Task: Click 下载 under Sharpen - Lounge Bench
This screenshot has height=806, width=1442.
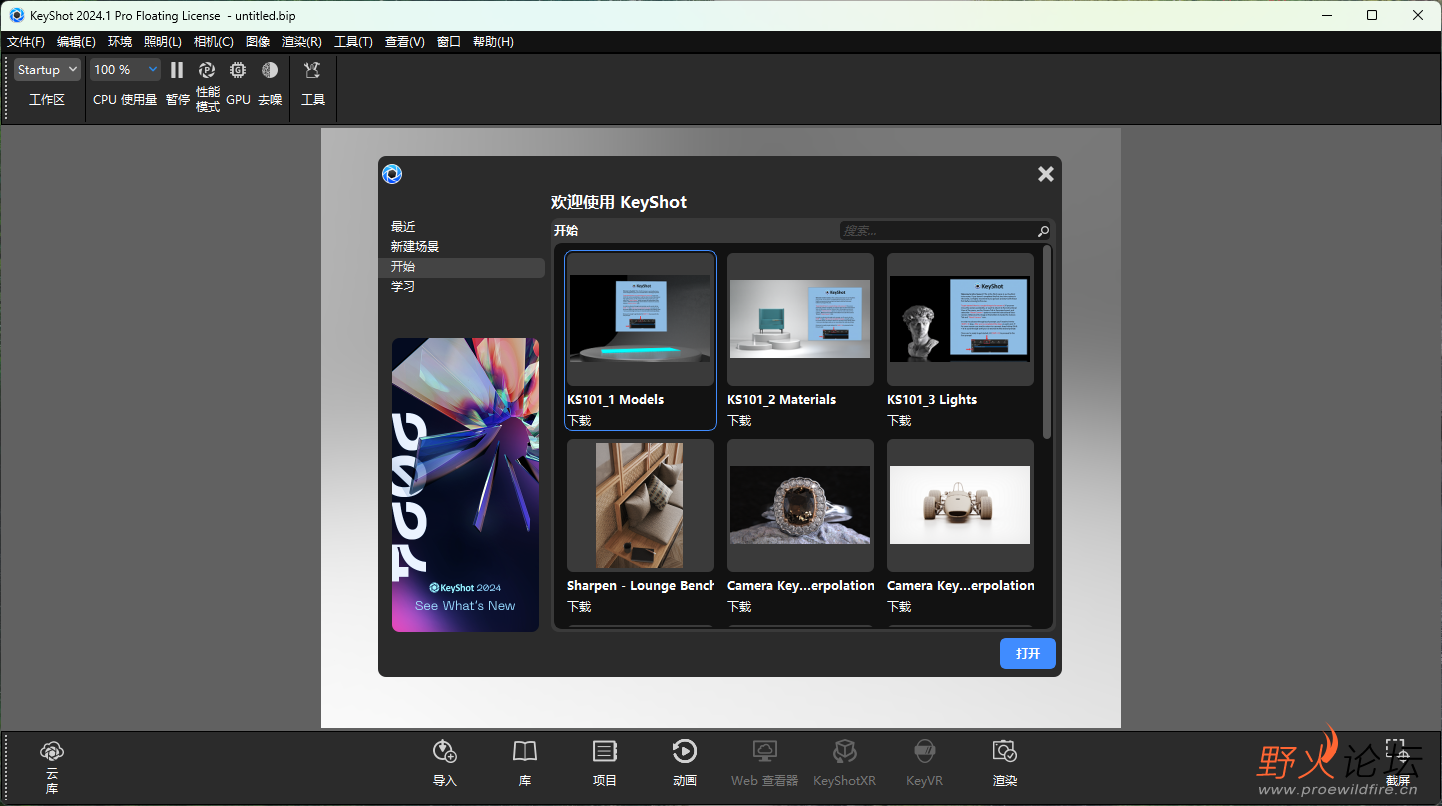Action: coord(579,607)
